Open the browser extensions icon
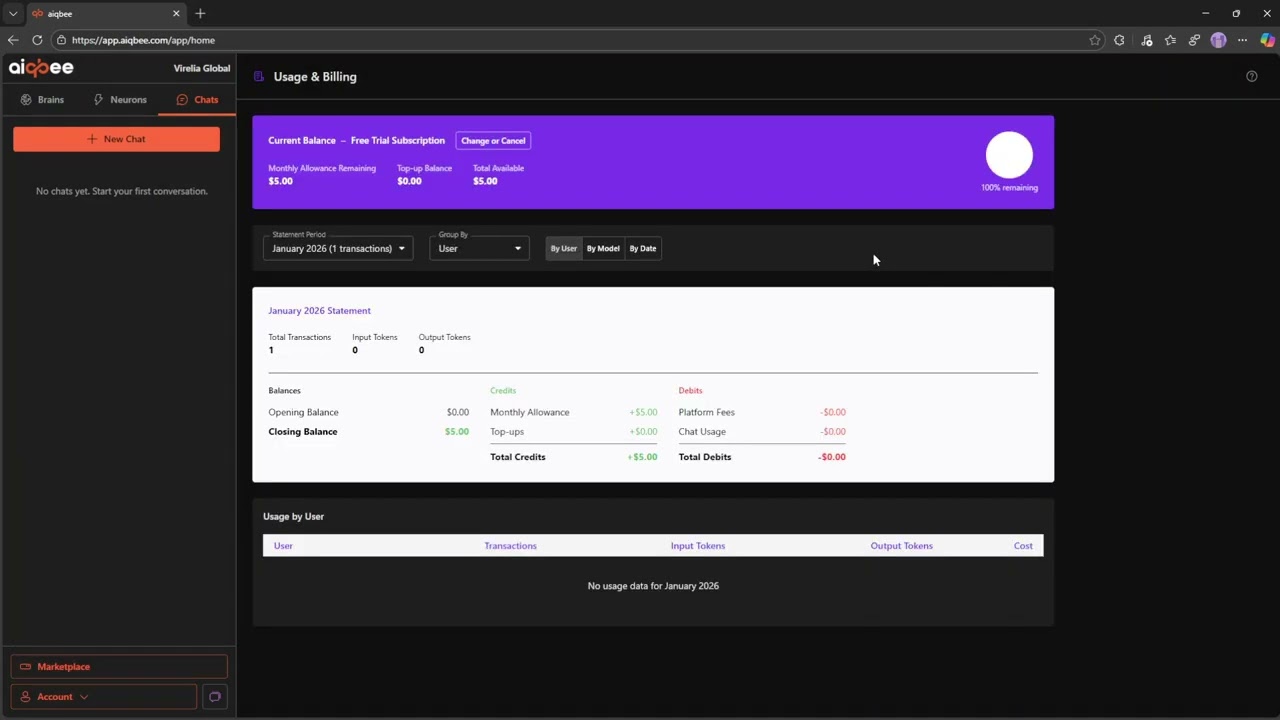The image size is (1280, 720). [1119, 40]
